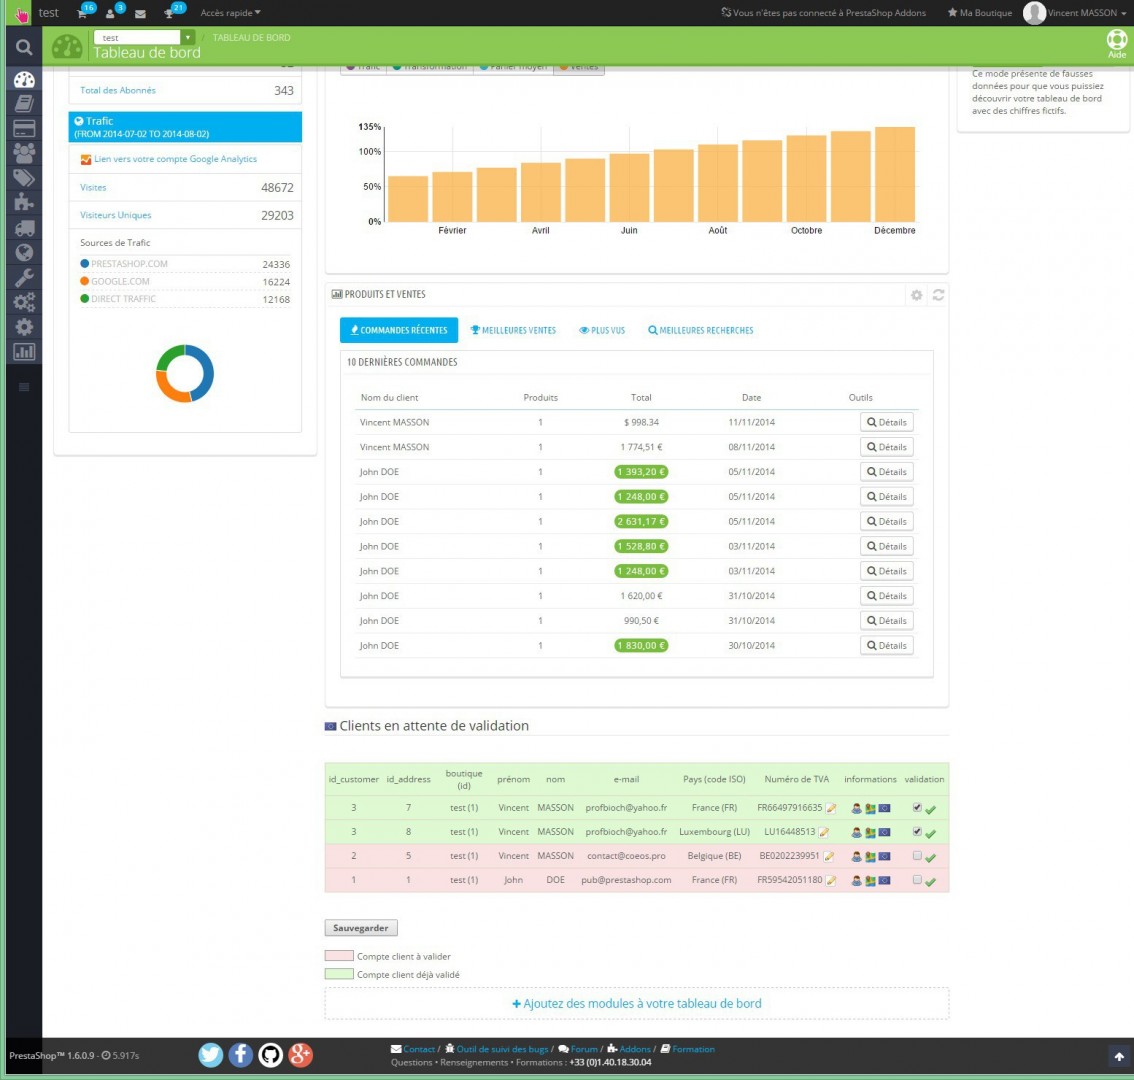Open the Vincent MASSON user menu
This screenshot has height=1080, width=1134.
coord(1082,13)
